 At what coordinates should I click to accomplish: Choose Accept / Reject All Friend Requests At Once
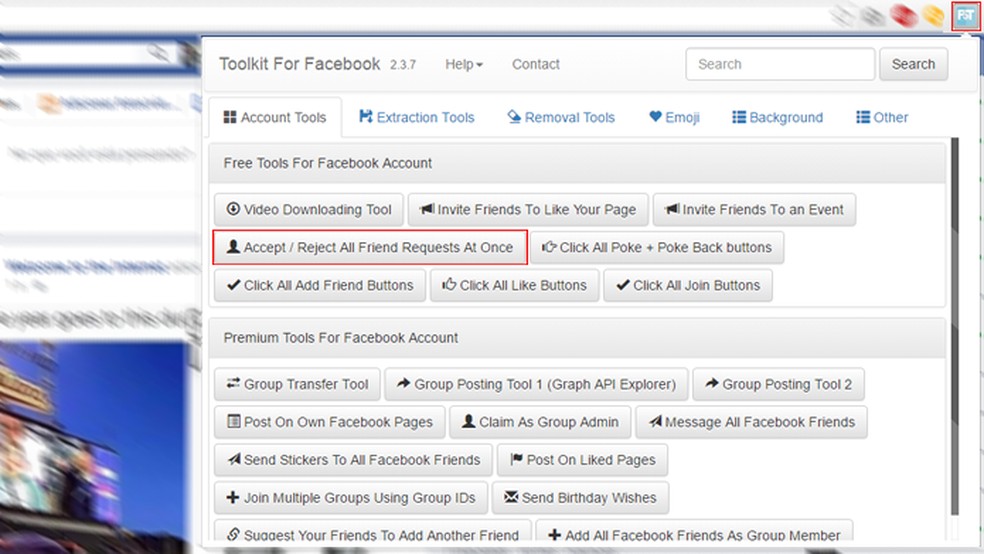[370, 247]
